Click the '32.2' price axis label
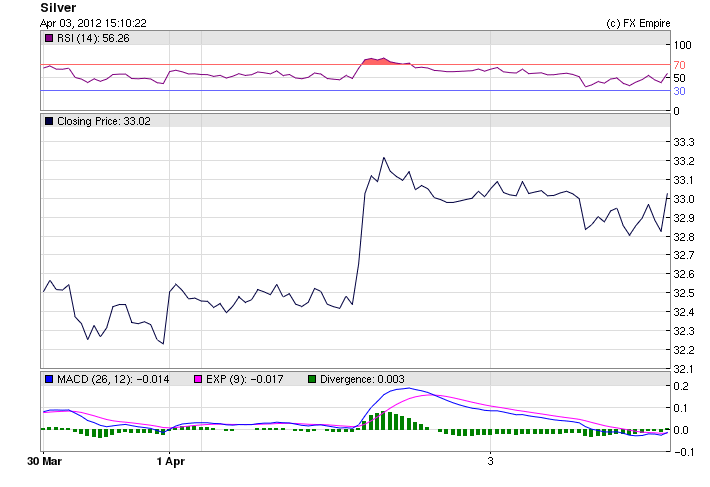The height and width of the screenshot is (487, 710). [x=684, y=350]
